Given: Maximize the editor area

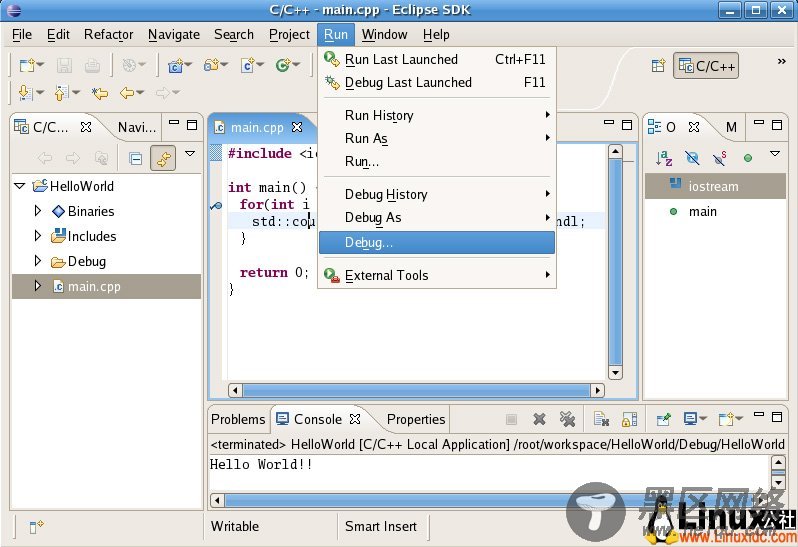Looking at the screenshot, I should click(x=627, y=125).
